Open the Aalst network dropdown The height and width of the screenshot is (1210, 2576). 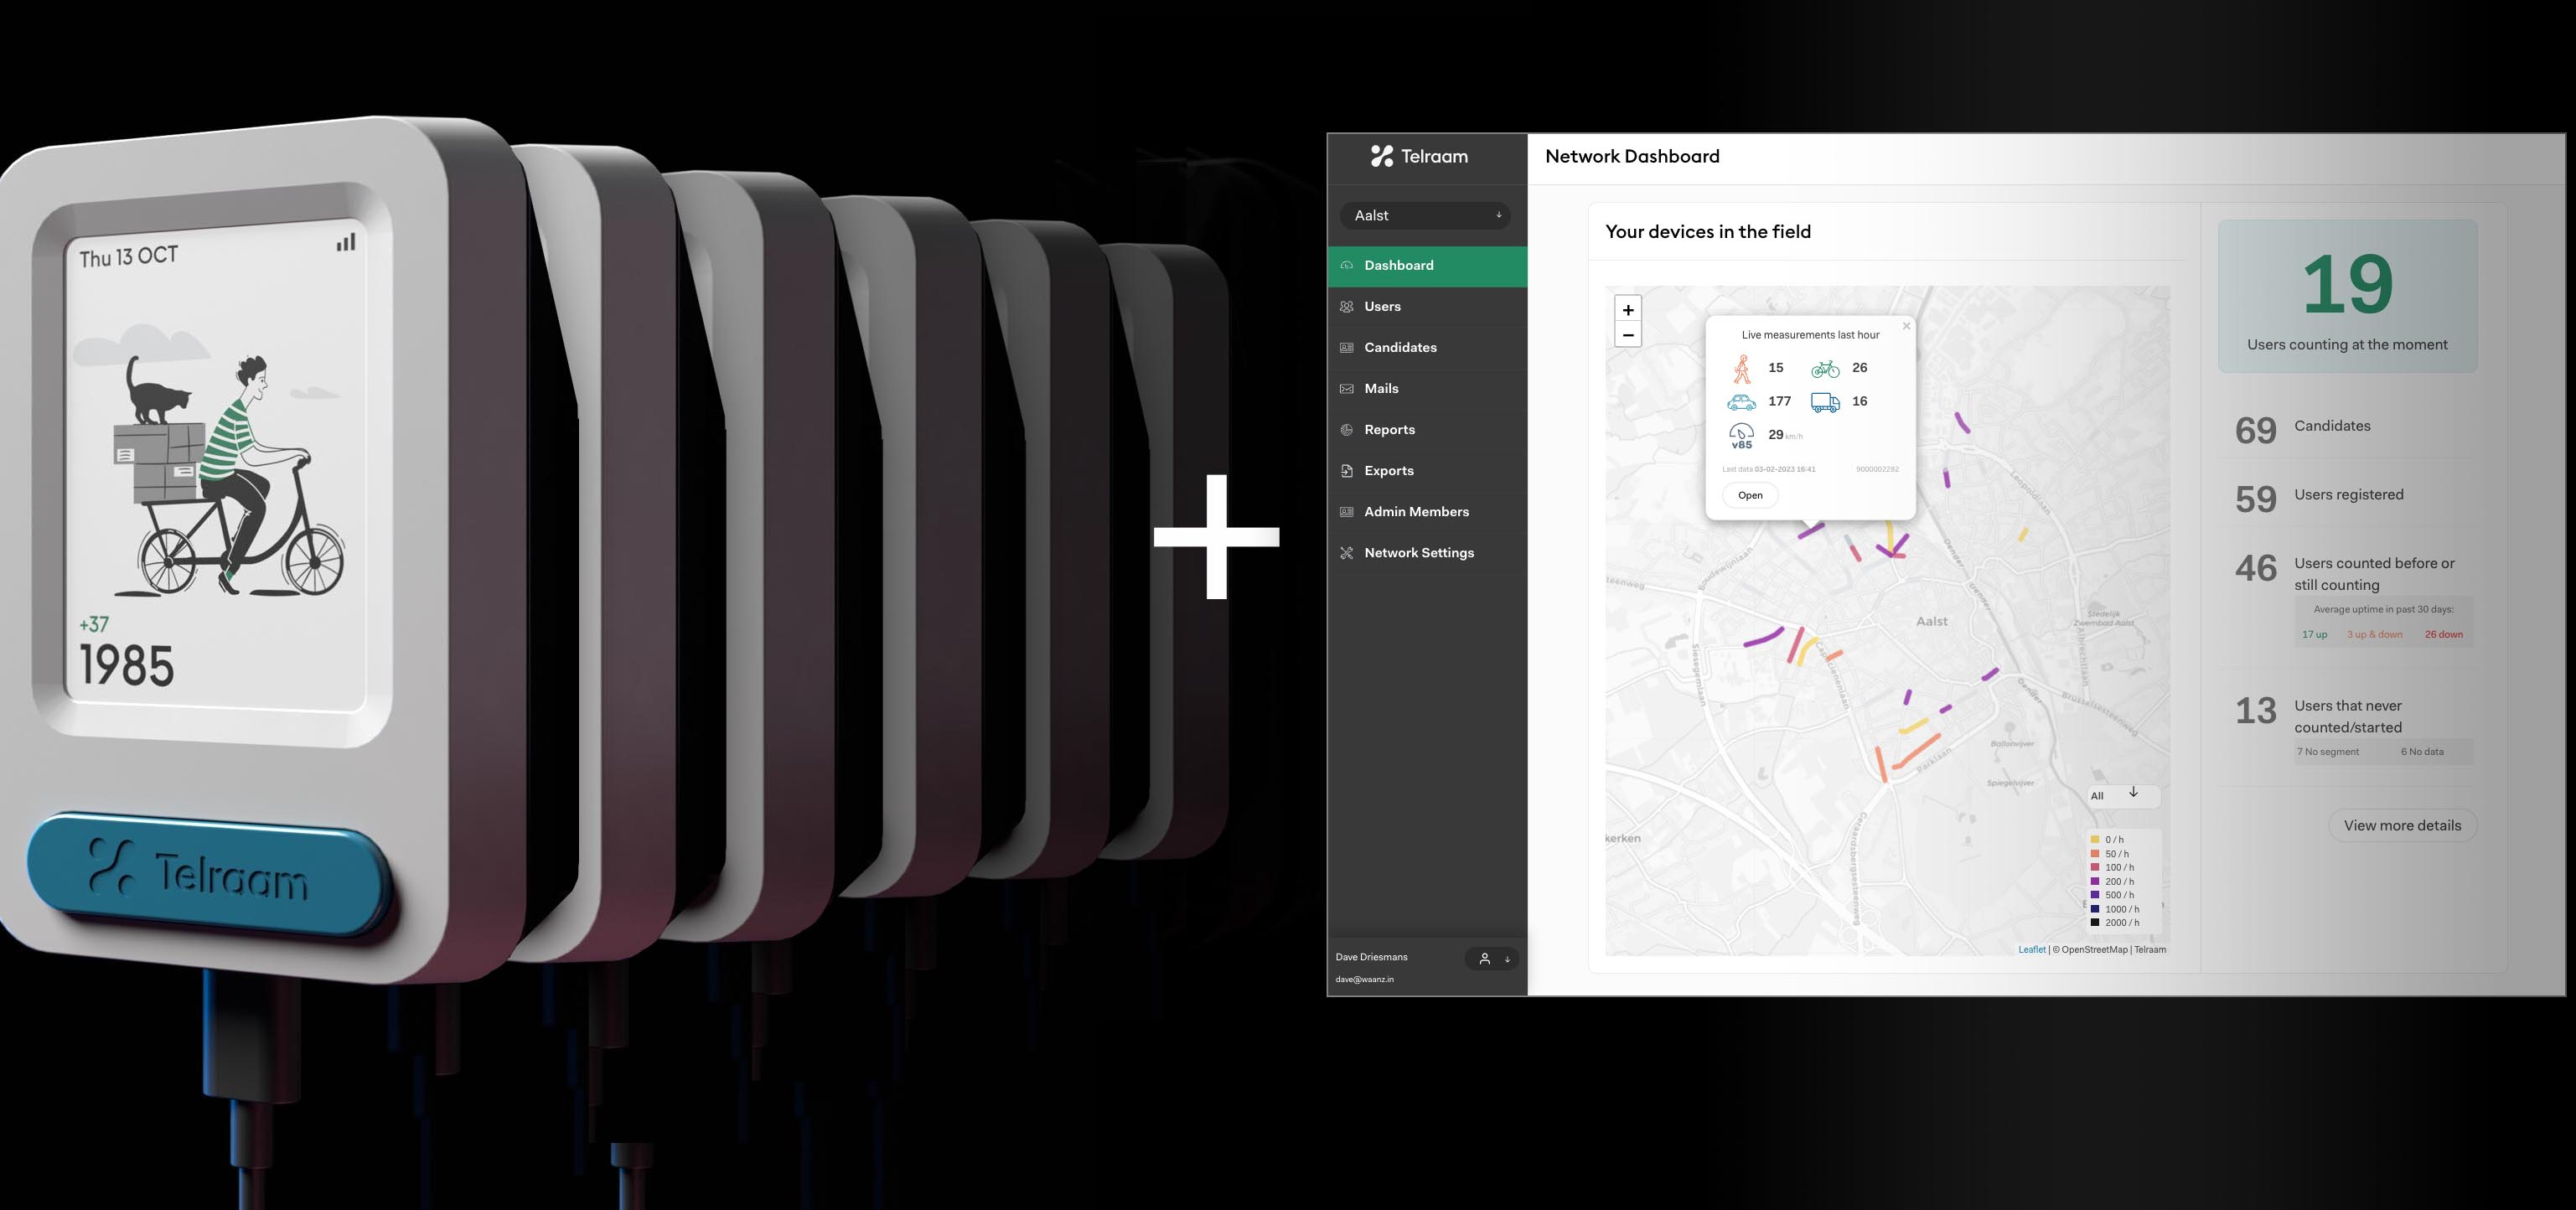[x=1425, y=215]
